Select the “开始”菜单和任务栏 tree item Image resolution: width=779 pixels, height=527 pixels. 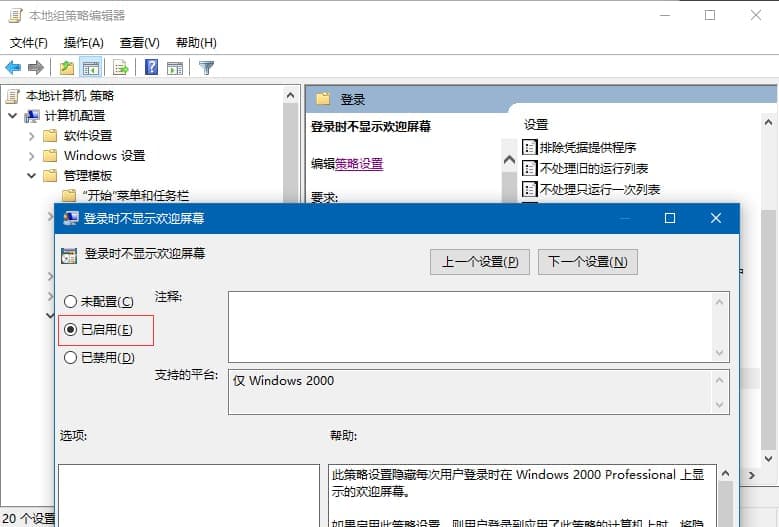[136, 195]
